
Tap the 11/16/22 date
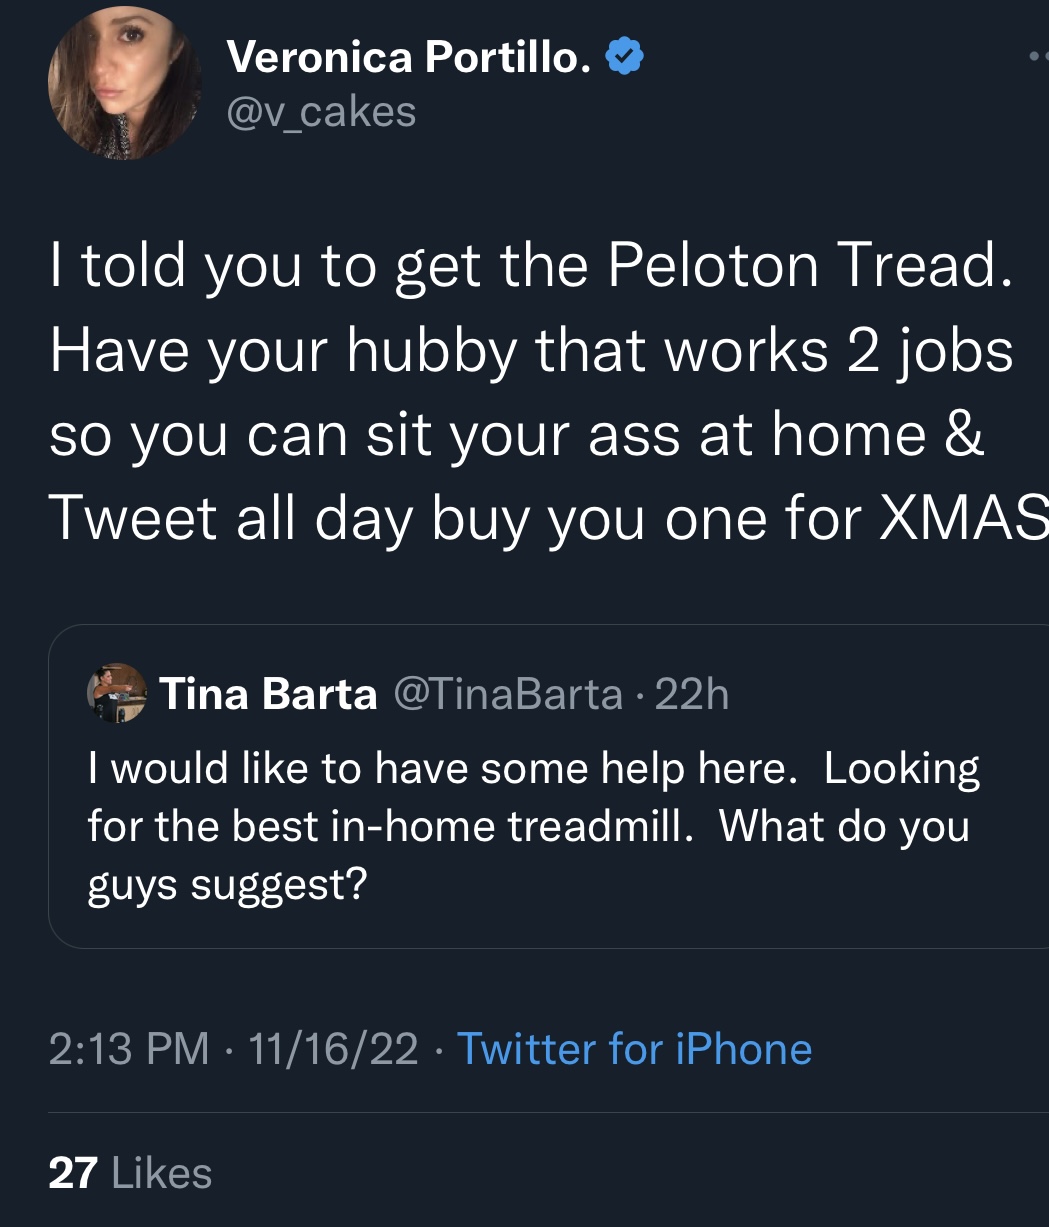coord(334,1049)
